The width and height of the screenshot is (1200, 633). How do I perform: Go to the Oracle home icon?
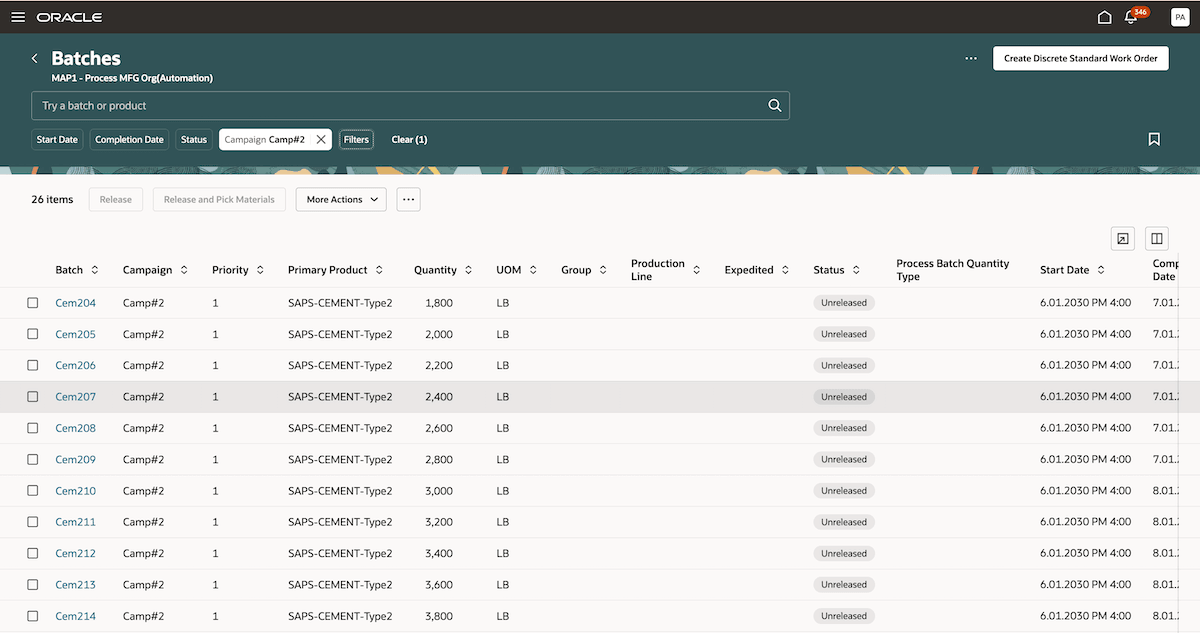click(1104, 17)
